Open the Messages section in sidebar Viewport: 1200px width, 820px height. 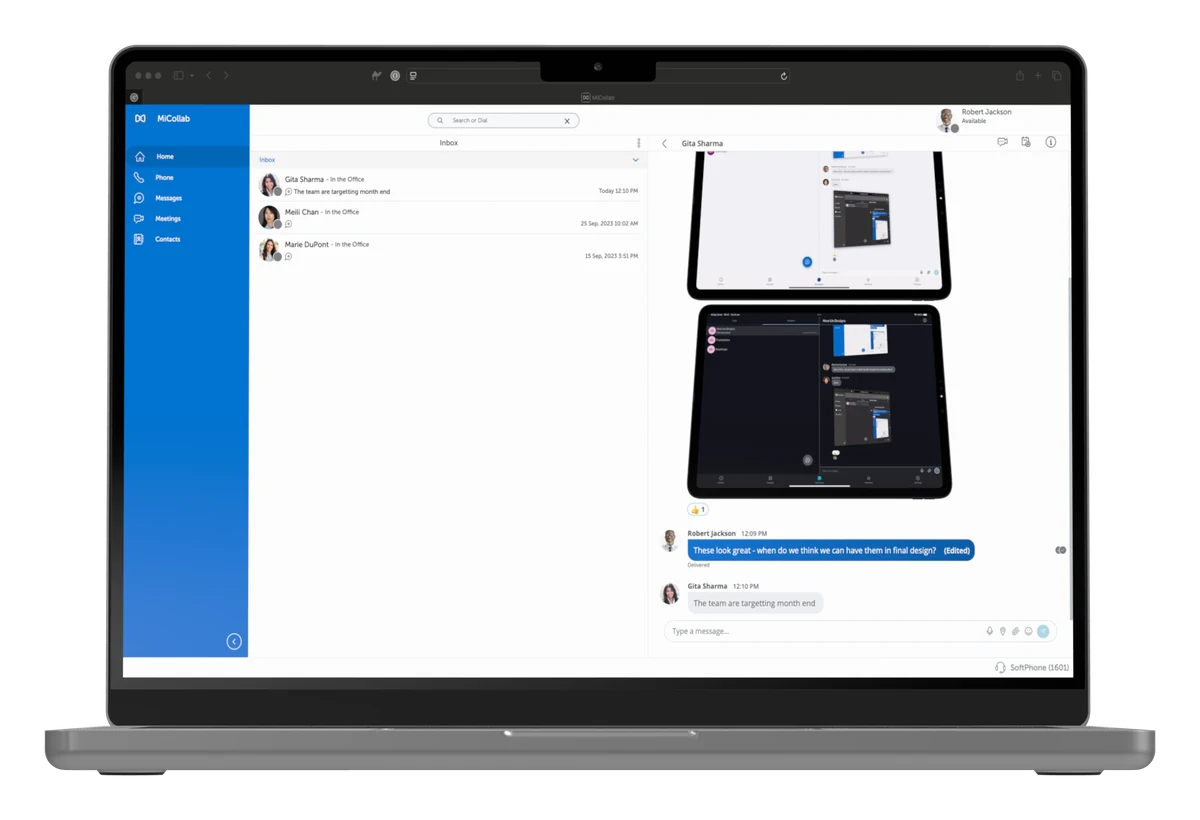[187, 198]
